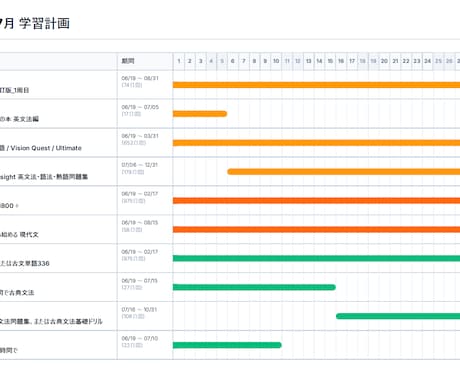Select day 20 in timeline header
The width and height of the screenshot is (460, 380).
[384, 61]
